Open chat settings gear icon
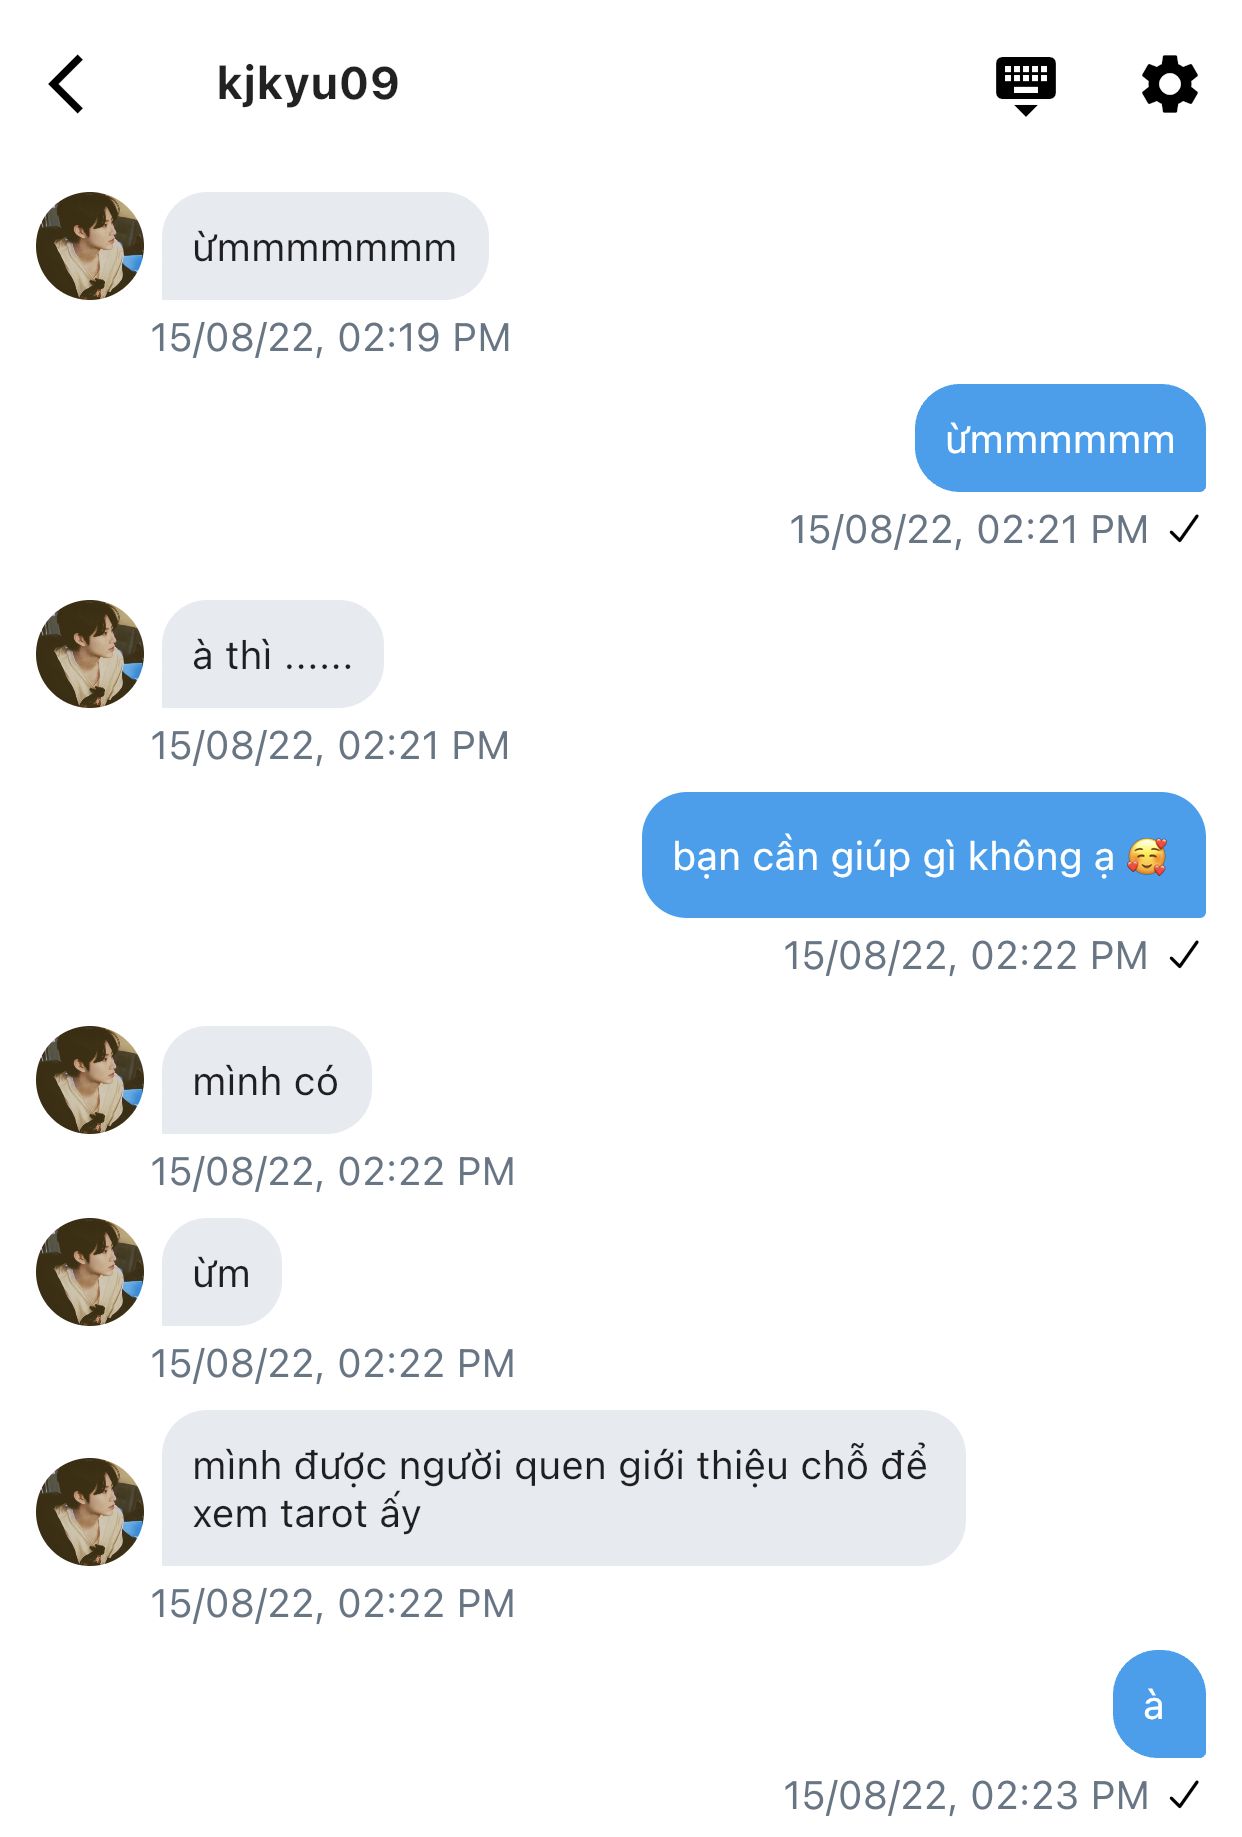1242x1837 pixels. click(x=1169, y=84)
